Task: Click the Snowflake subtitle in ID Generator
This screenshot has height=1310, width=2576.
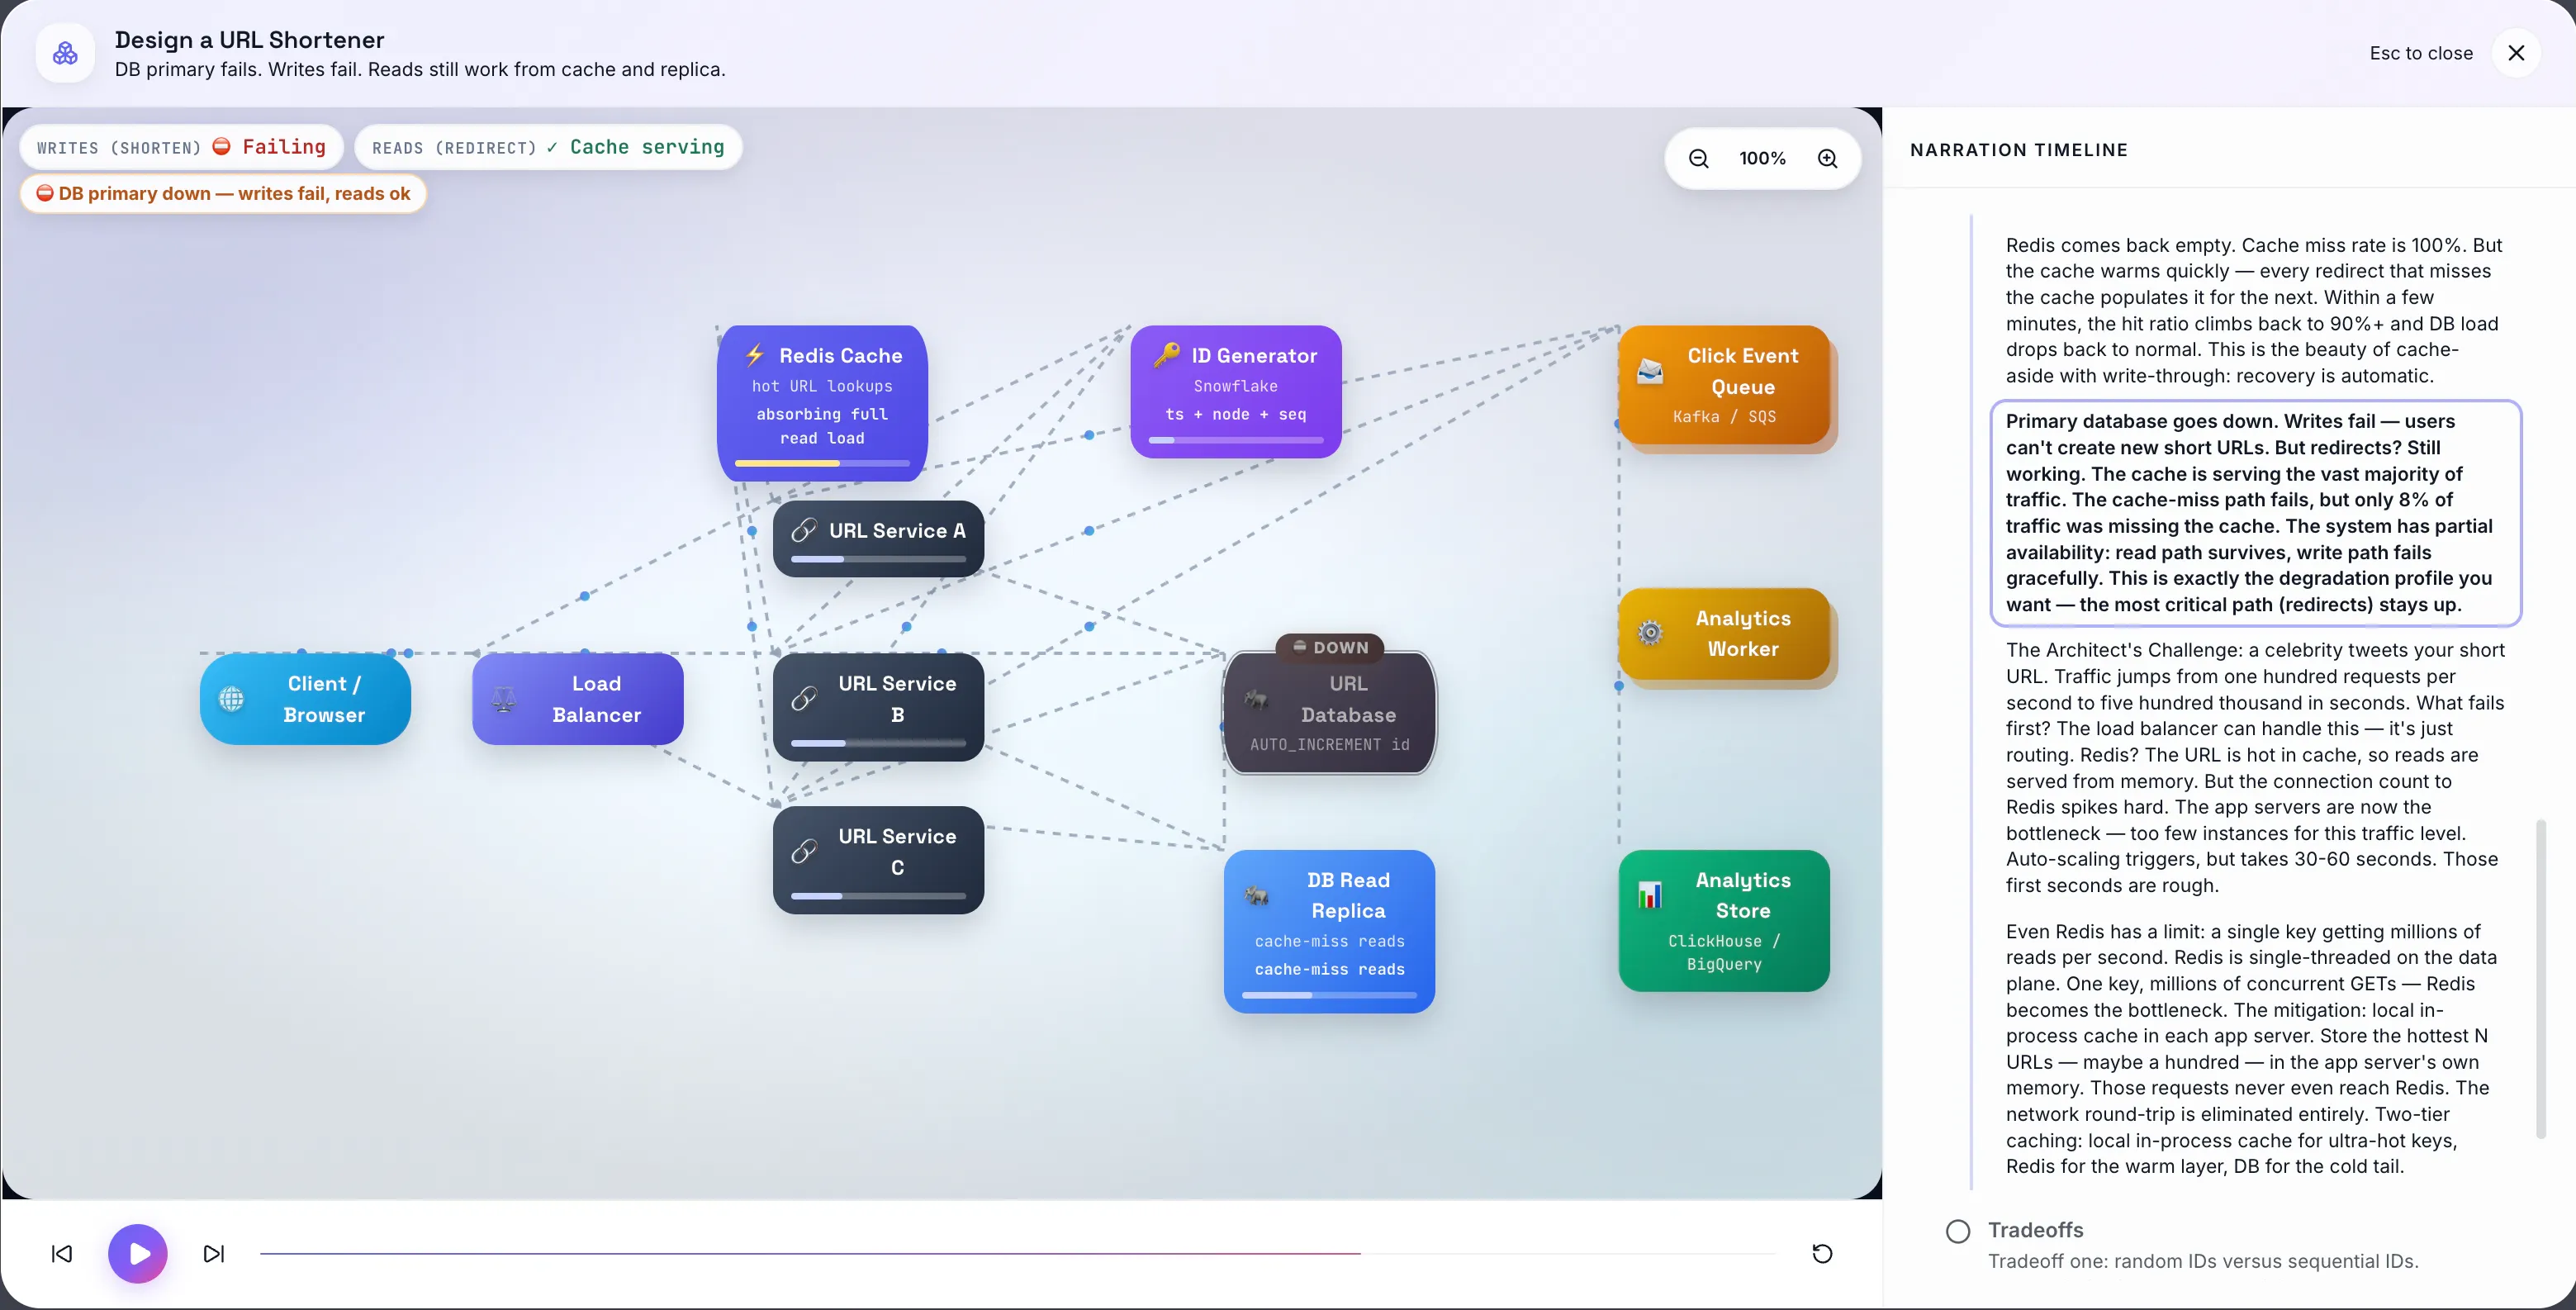Action: (x=1235, y=386)
